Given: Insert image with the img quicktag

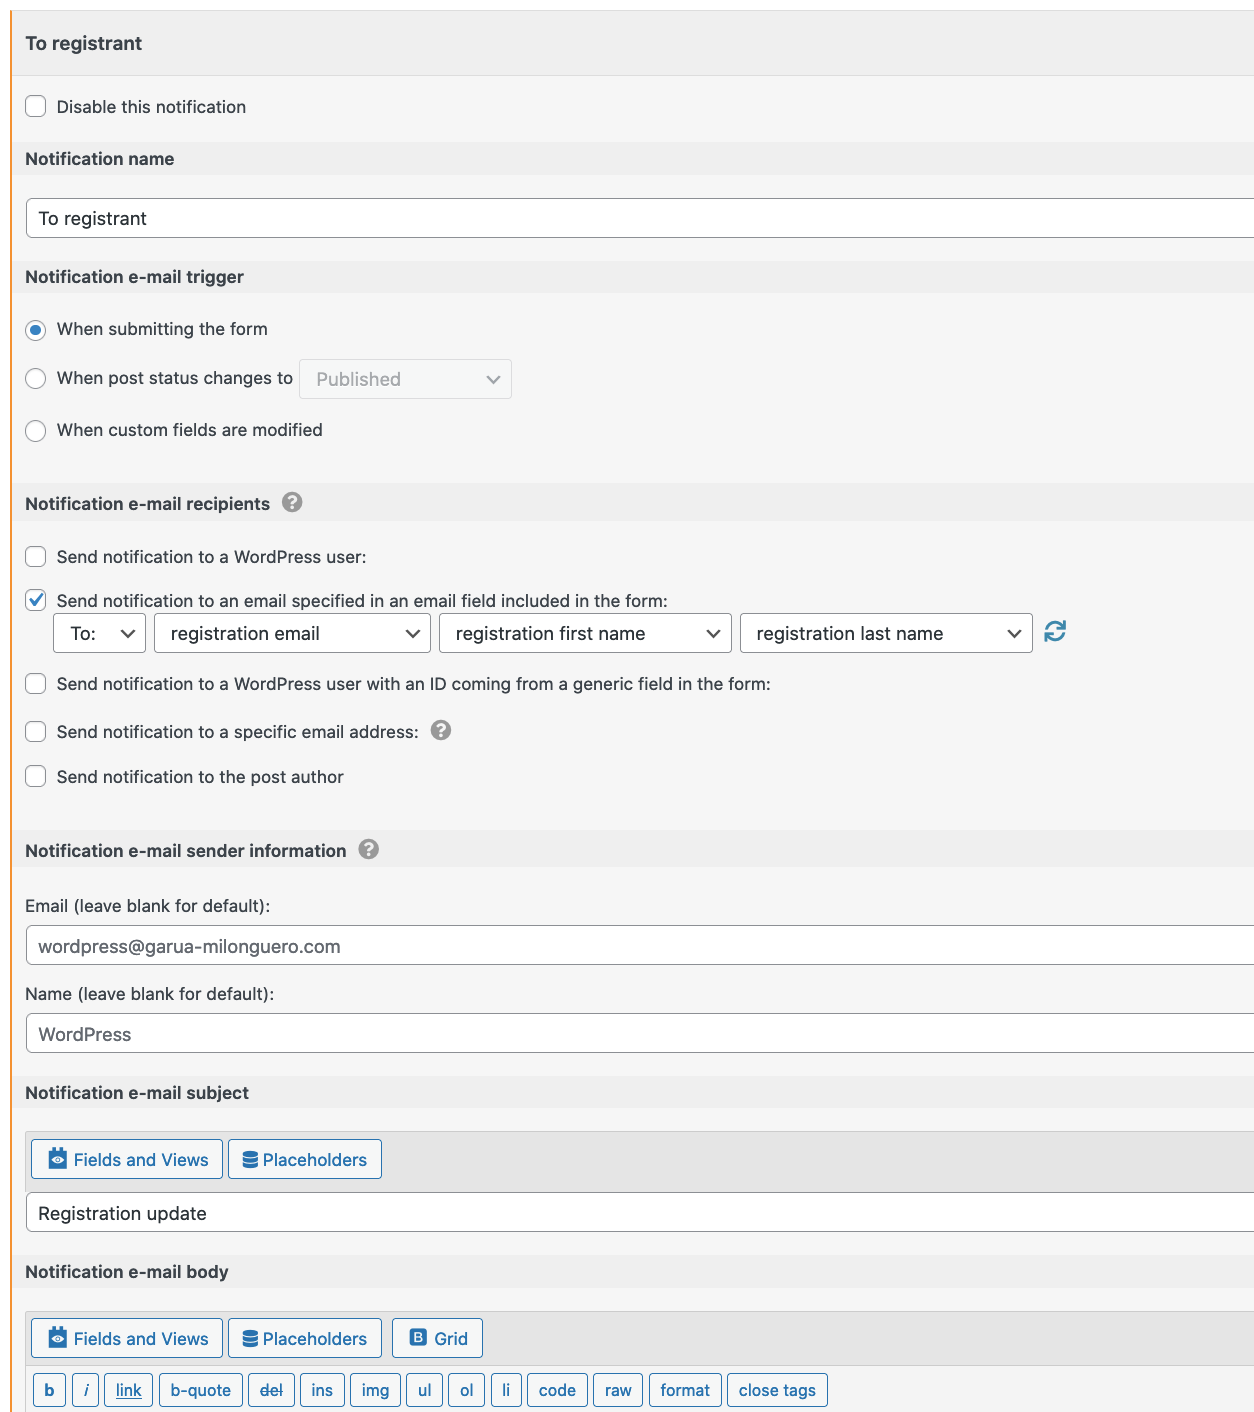Looking at the screenshot, I should (375, 1390).
